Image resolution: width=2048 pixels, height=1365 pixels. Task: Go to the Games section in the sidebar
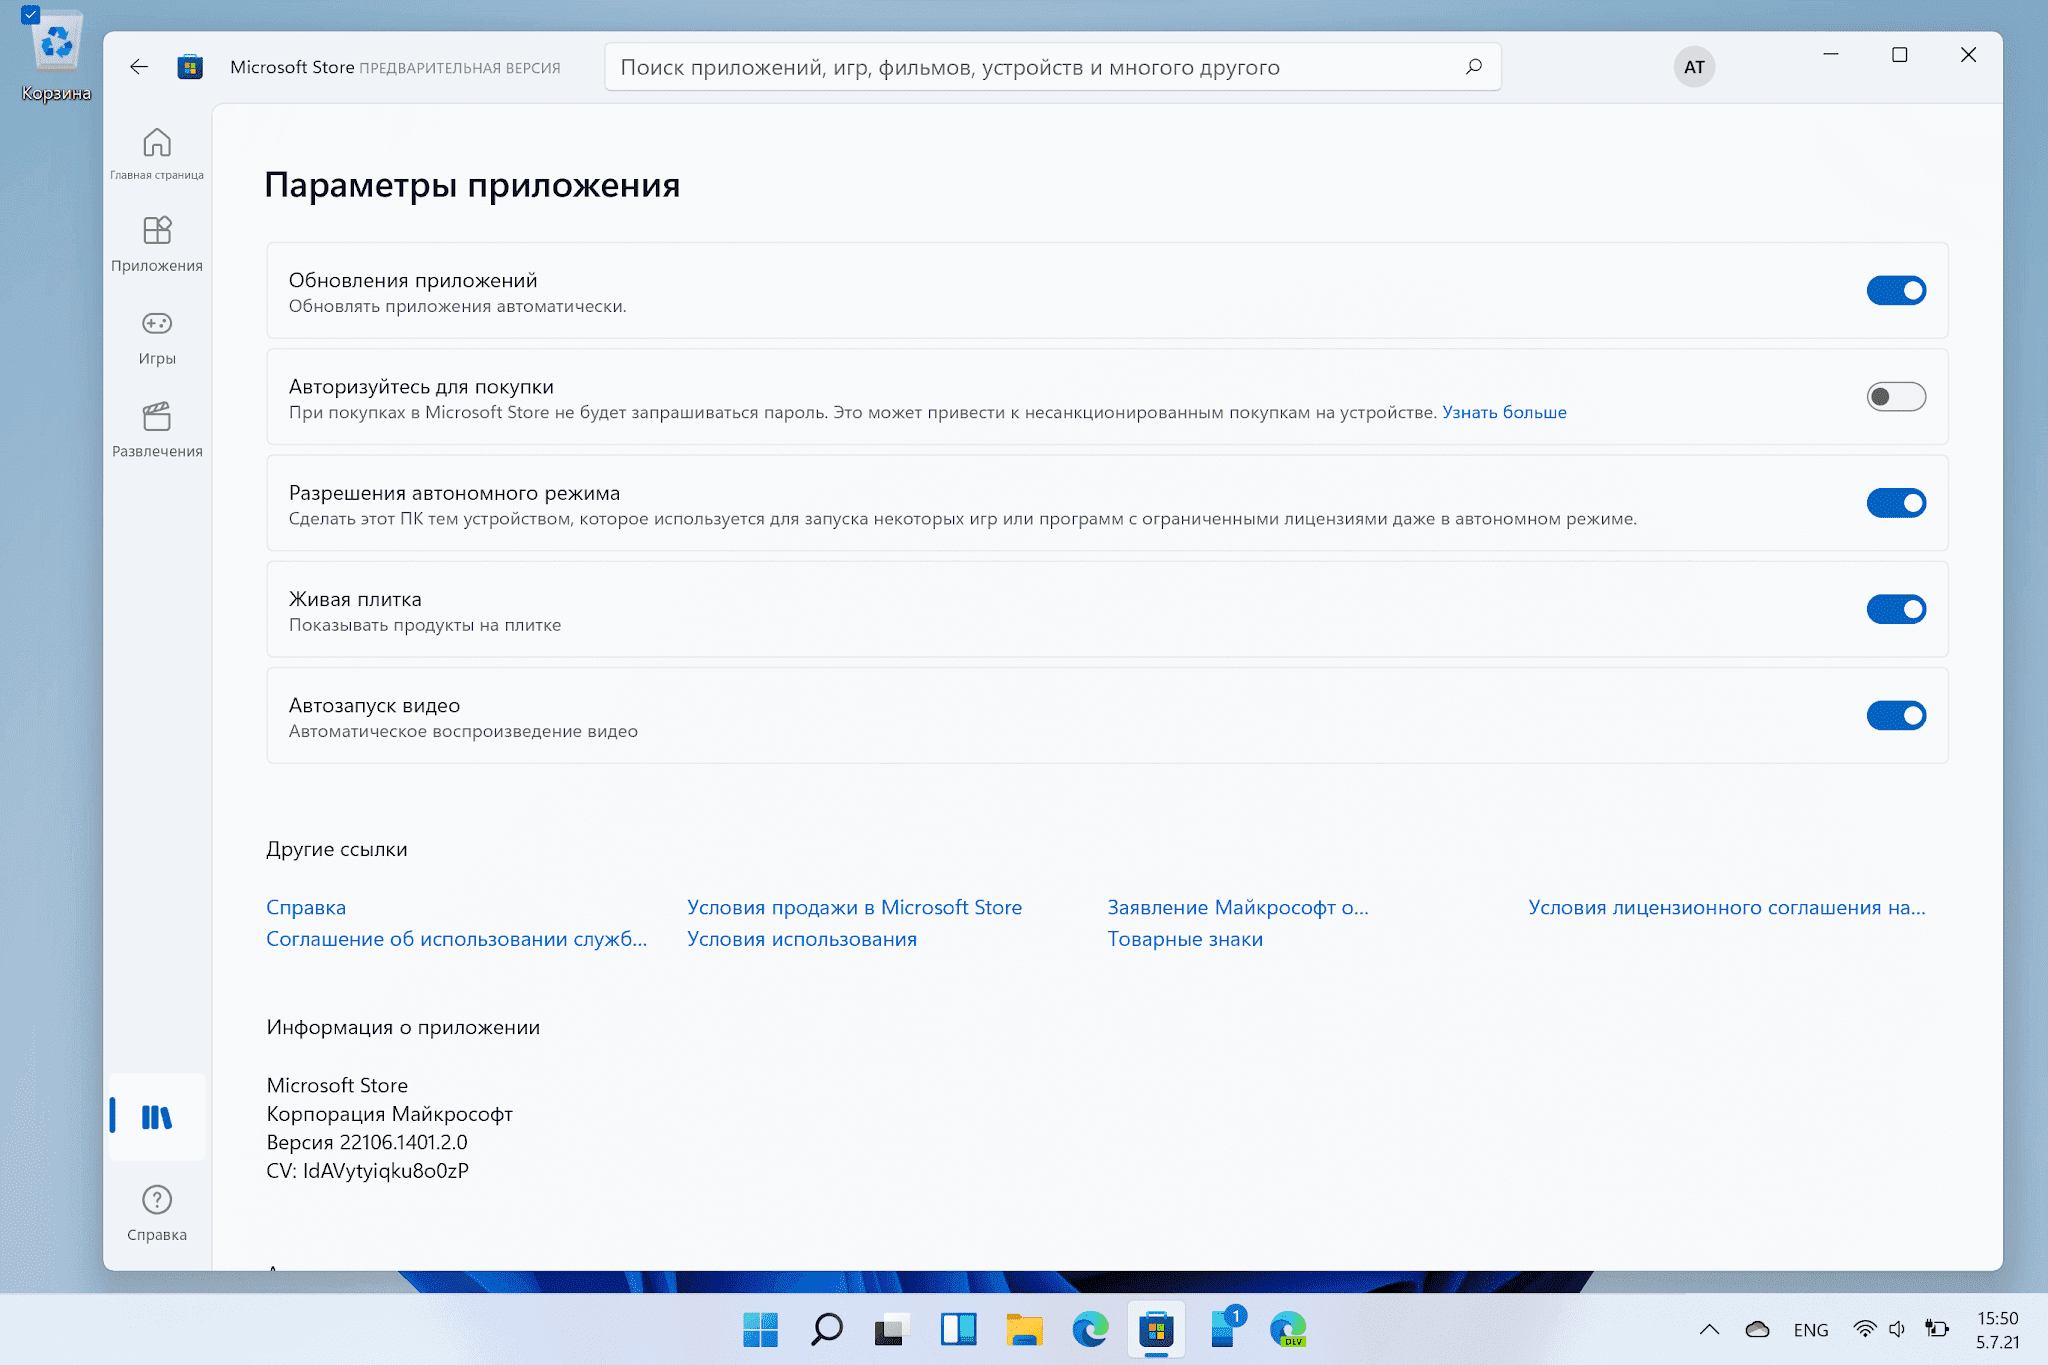(x=157, y=337)
